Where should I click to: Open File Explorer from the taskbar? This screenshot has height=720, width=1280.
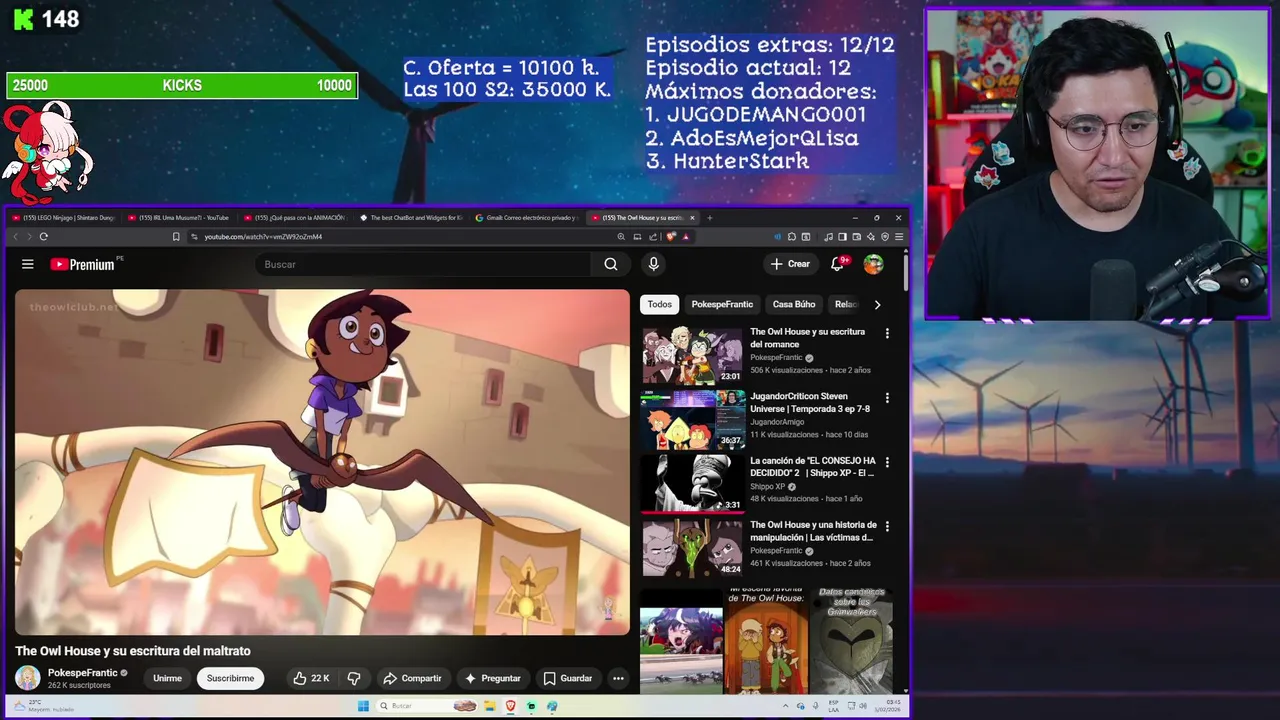click(490, 706)
